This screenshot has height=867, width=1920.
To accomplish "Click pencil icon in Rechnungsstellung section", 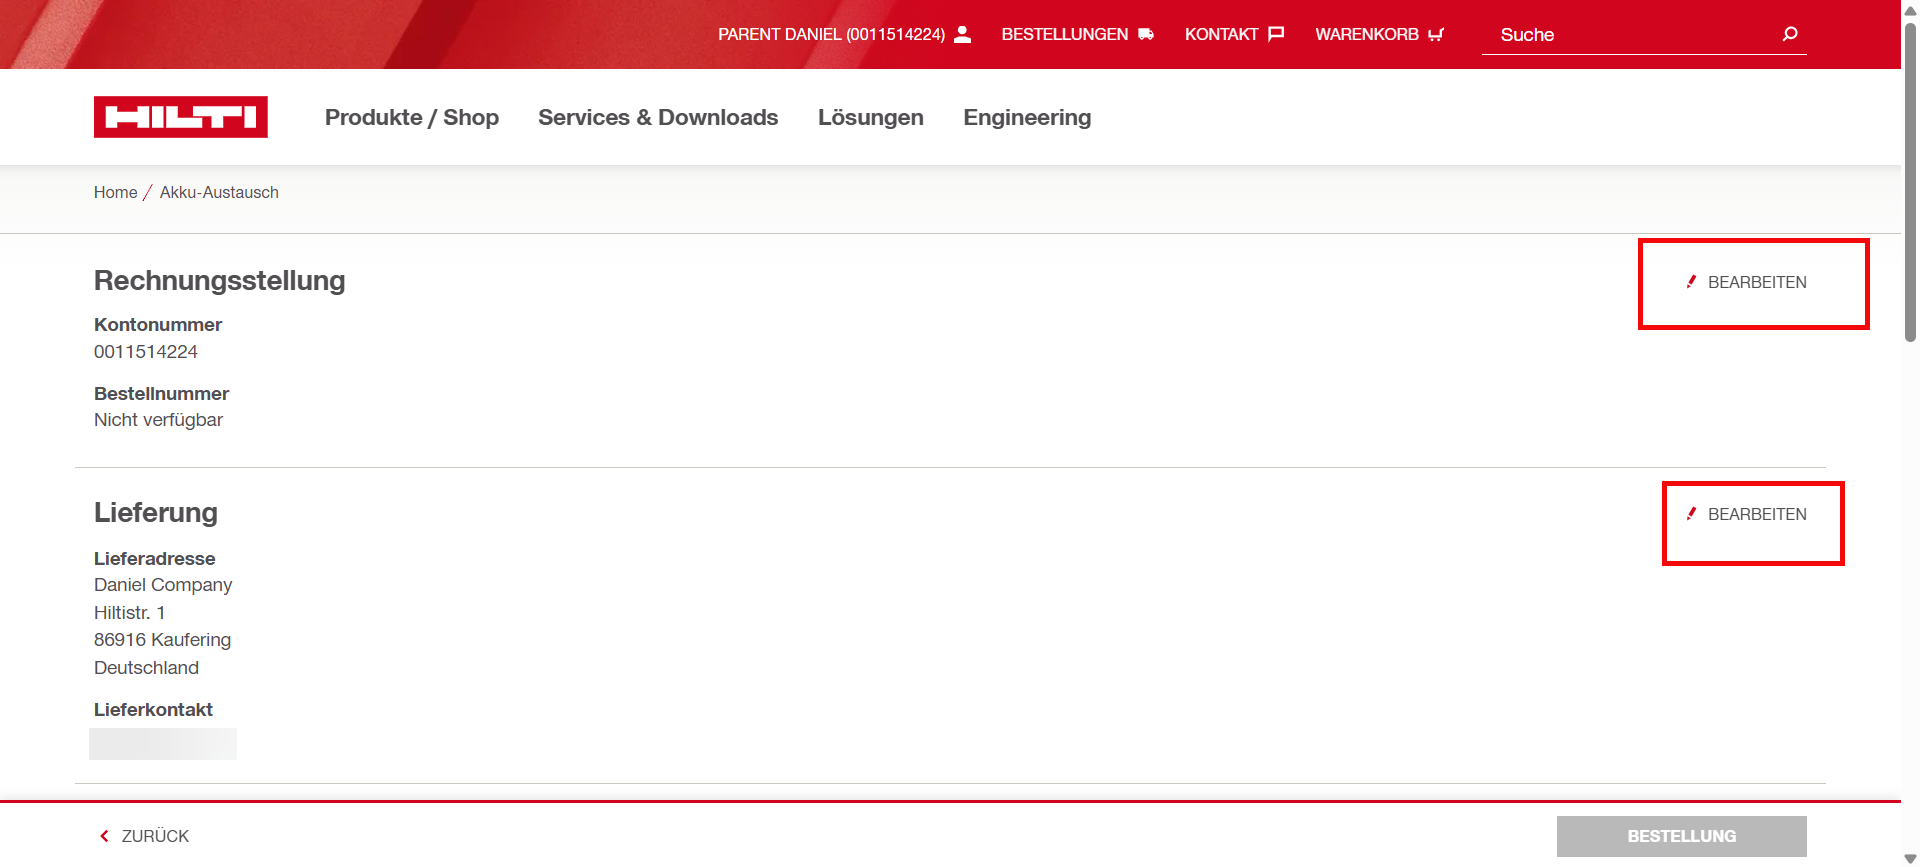I will [1691, 282].
